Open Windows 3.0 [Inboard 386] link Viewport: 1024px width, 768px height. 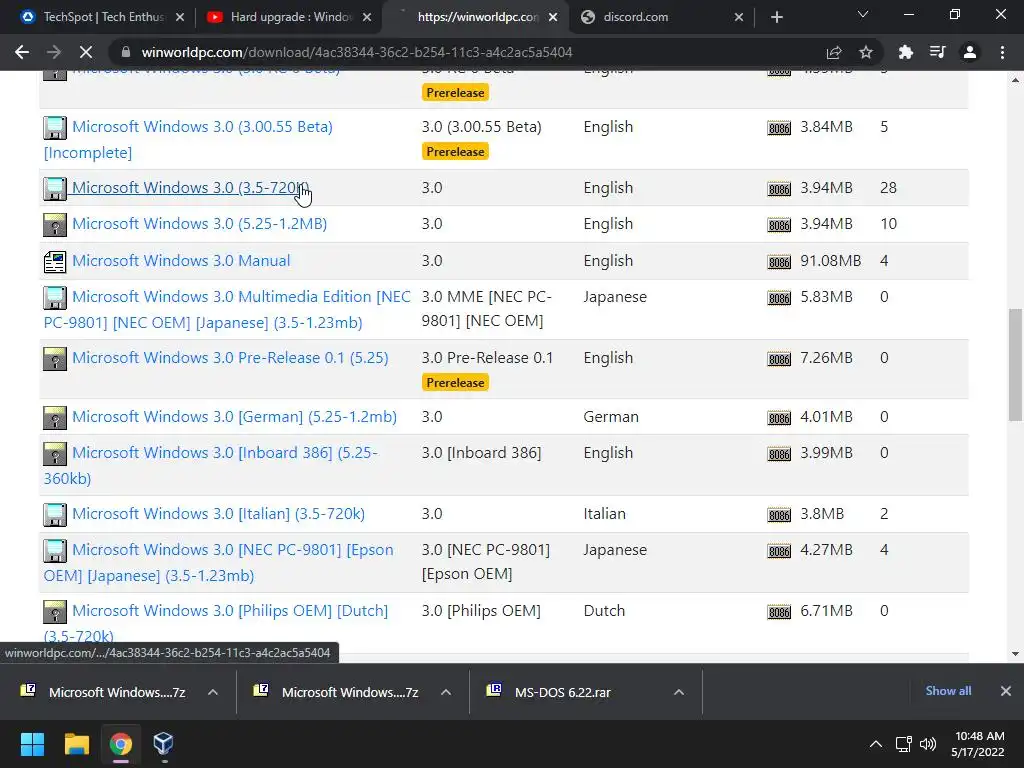pos(210,466)
